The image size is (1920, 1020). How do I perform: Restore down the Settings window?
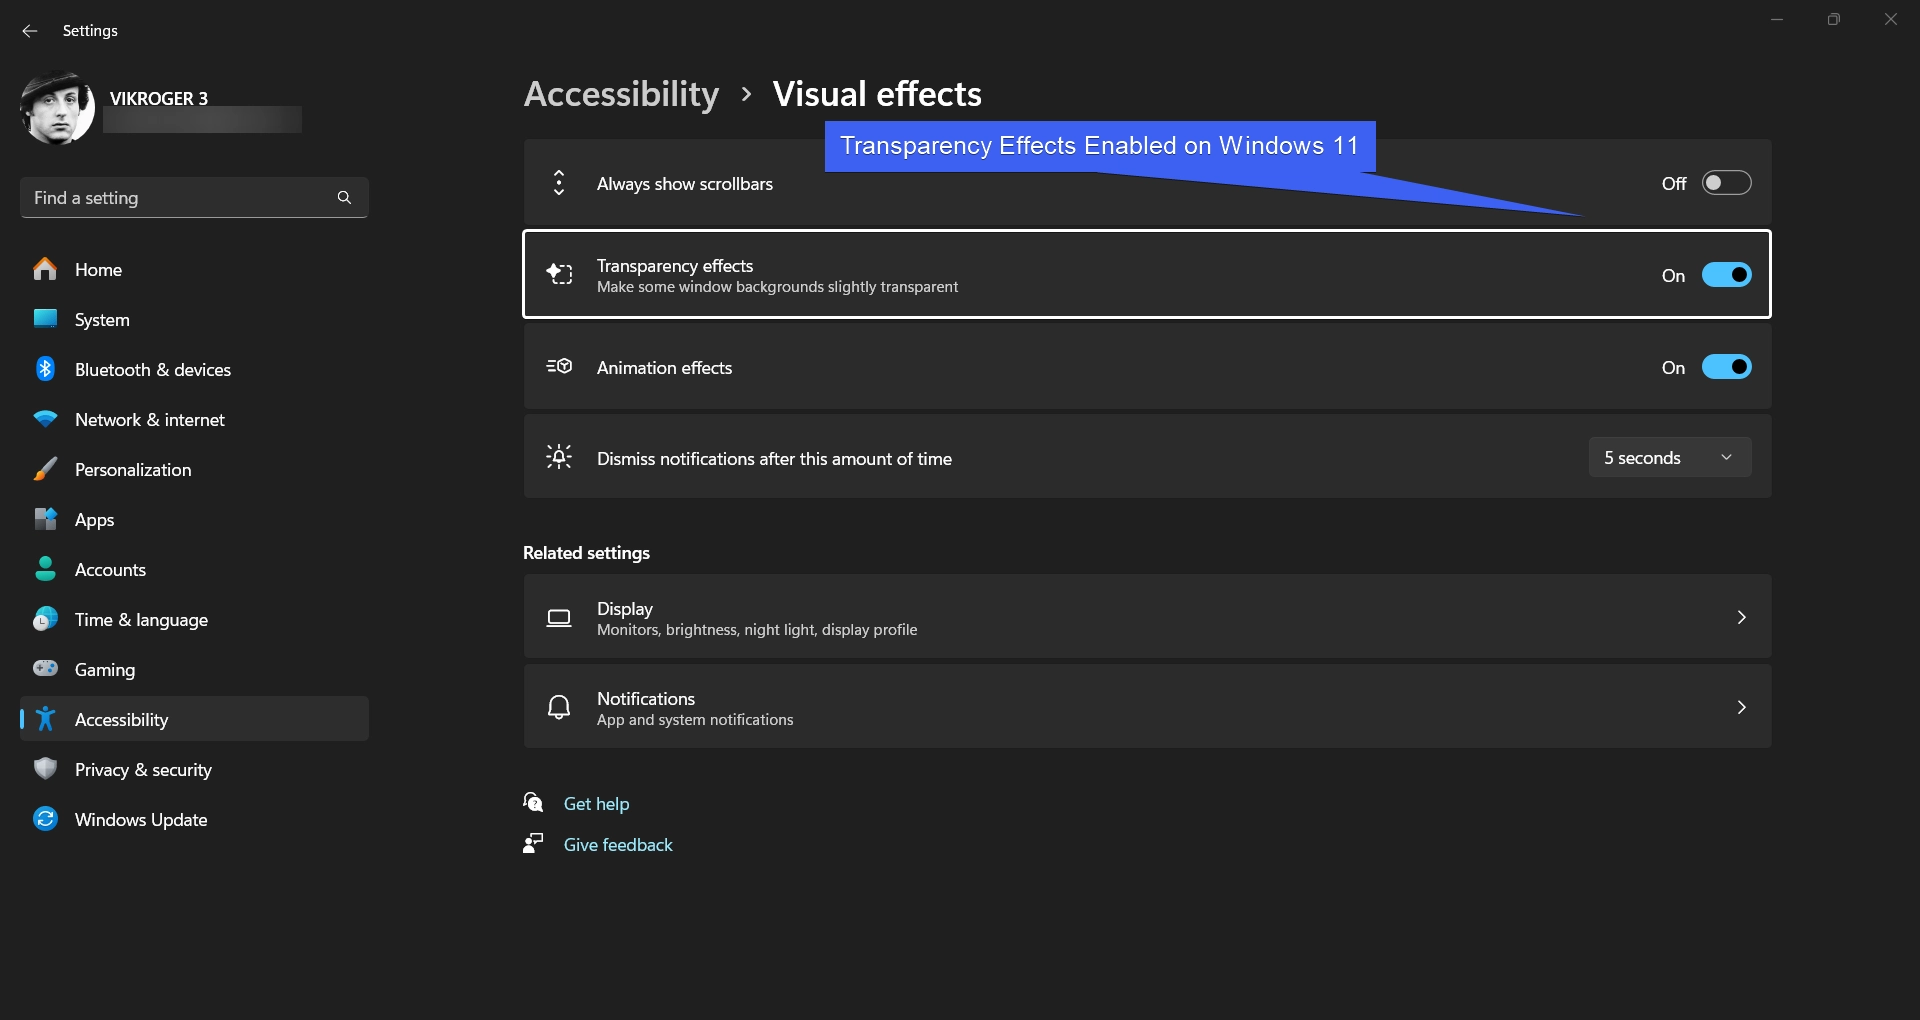1833,19
